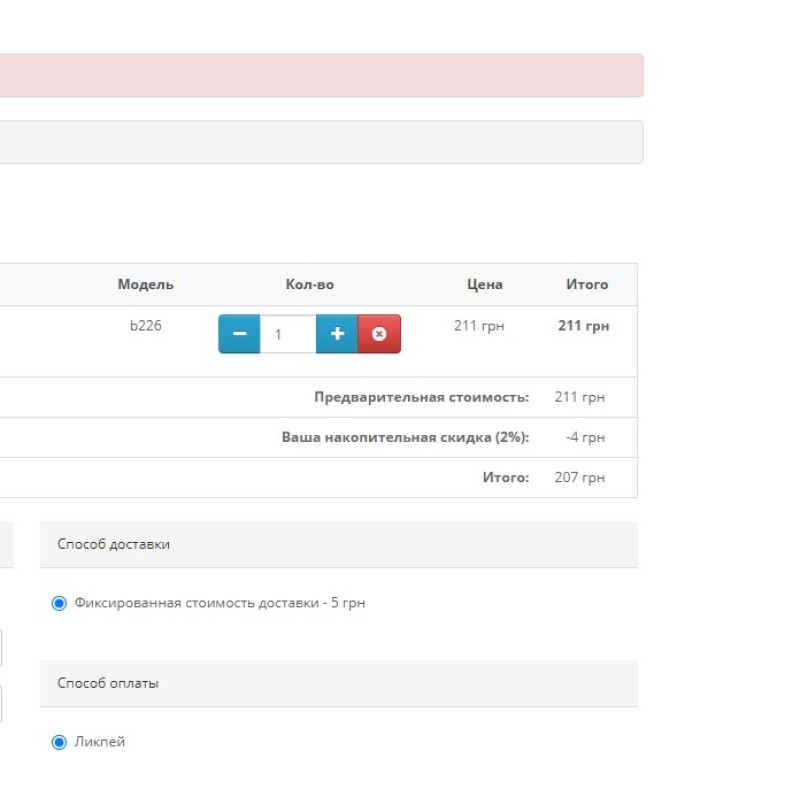
Task: Decrease quantity with the minus button
Action: pyautogui.click(x=239, y=334)
